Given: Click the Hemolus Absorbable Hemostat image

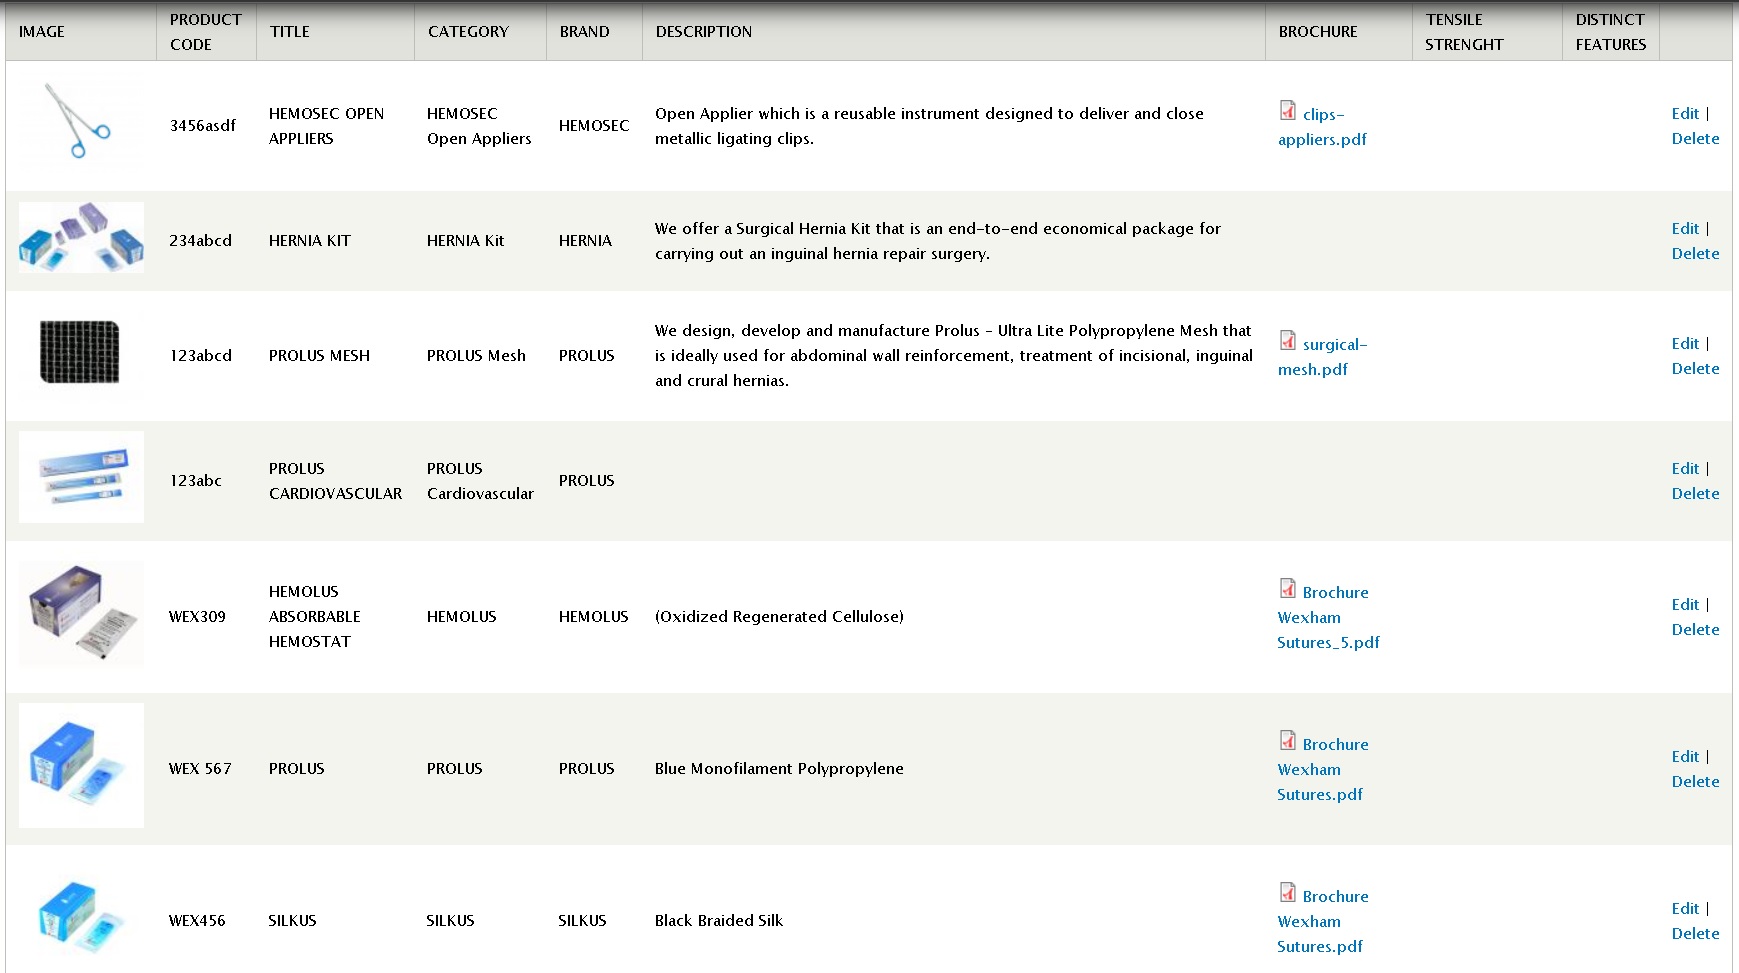Looking at the screenshot, I should coord(81,613).
